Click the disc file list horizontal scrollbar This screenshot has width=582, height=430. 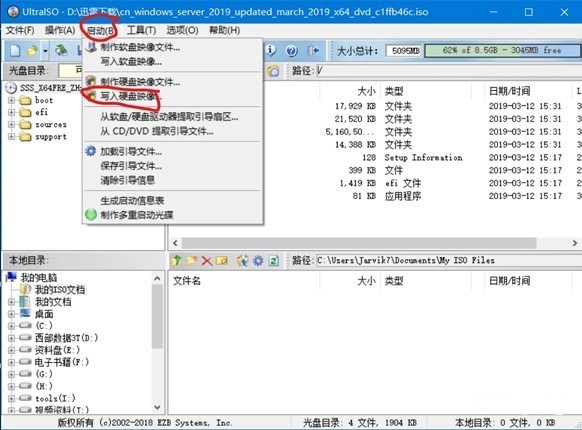(x=359, y=243)
